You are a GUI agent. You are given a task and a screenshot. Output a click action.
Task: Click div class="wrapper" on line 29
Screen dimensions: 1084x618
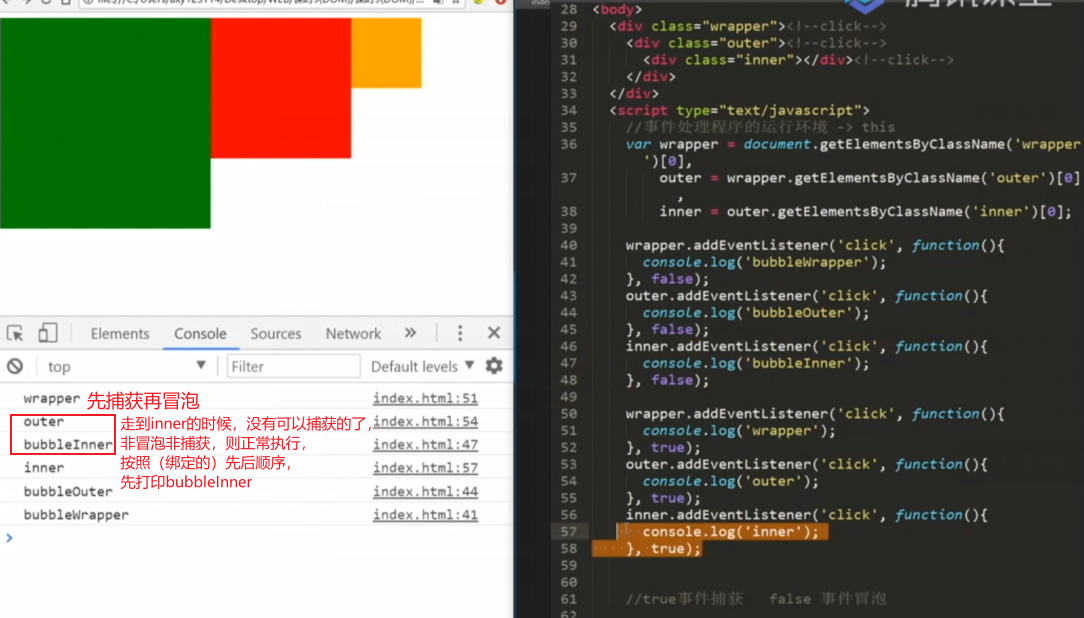(697, 26)
